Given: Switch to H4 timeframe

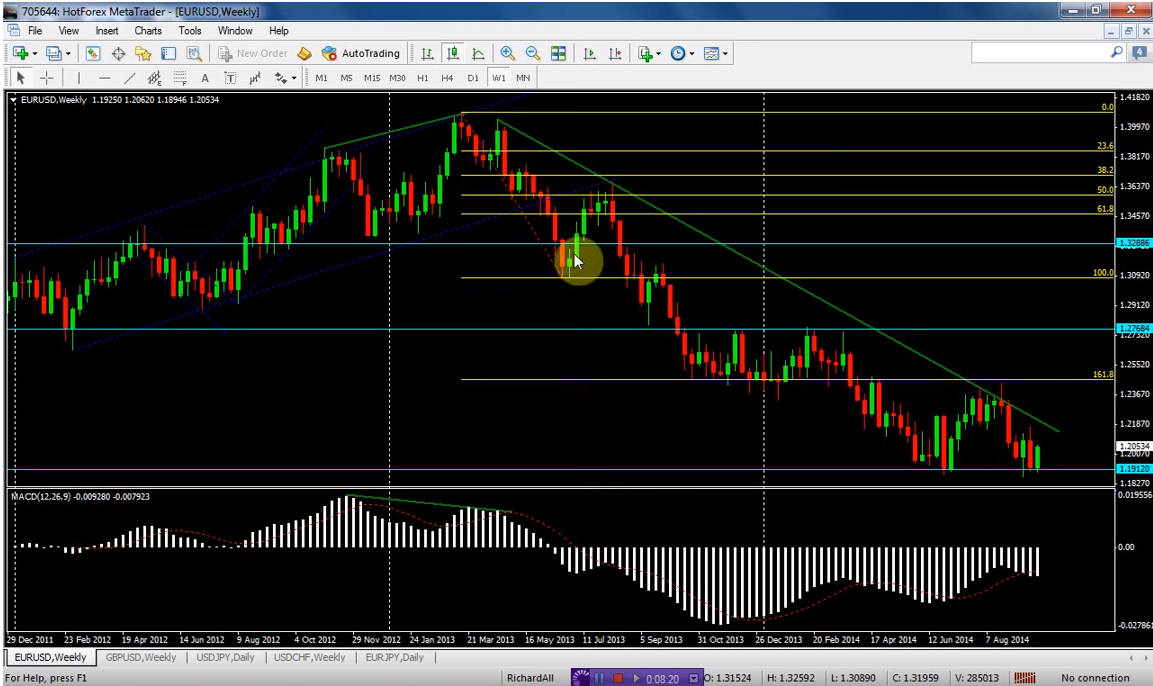Looking at the screenshot, I should [447, 77].
